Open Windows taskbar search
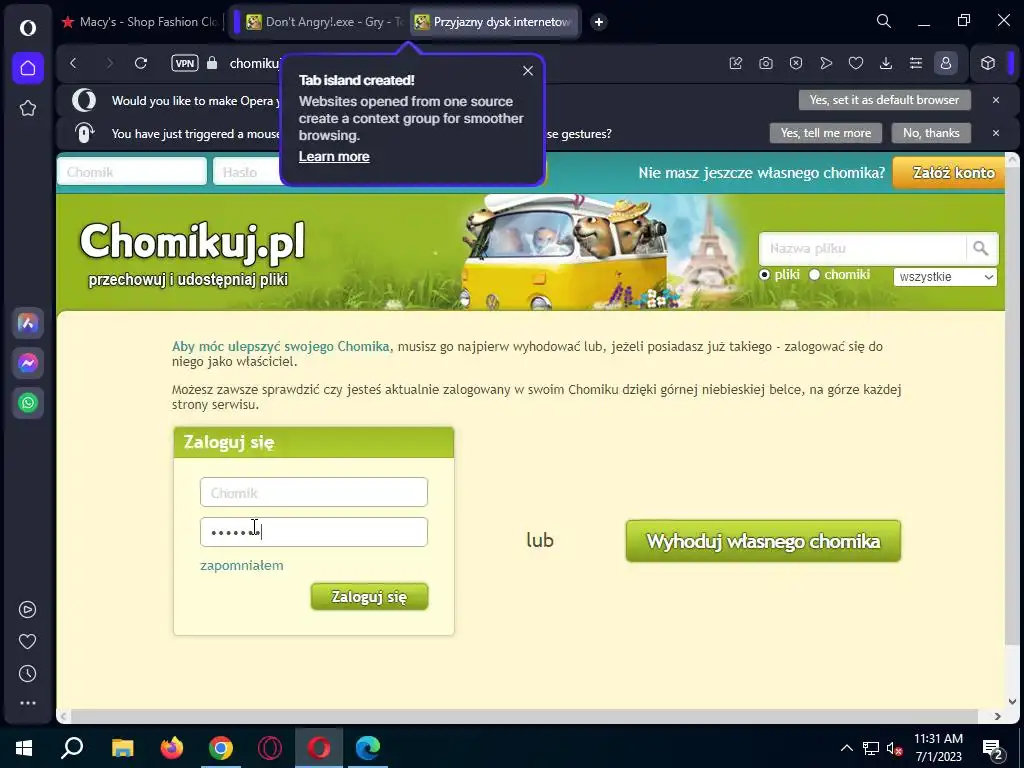 [x=72, y=748]
